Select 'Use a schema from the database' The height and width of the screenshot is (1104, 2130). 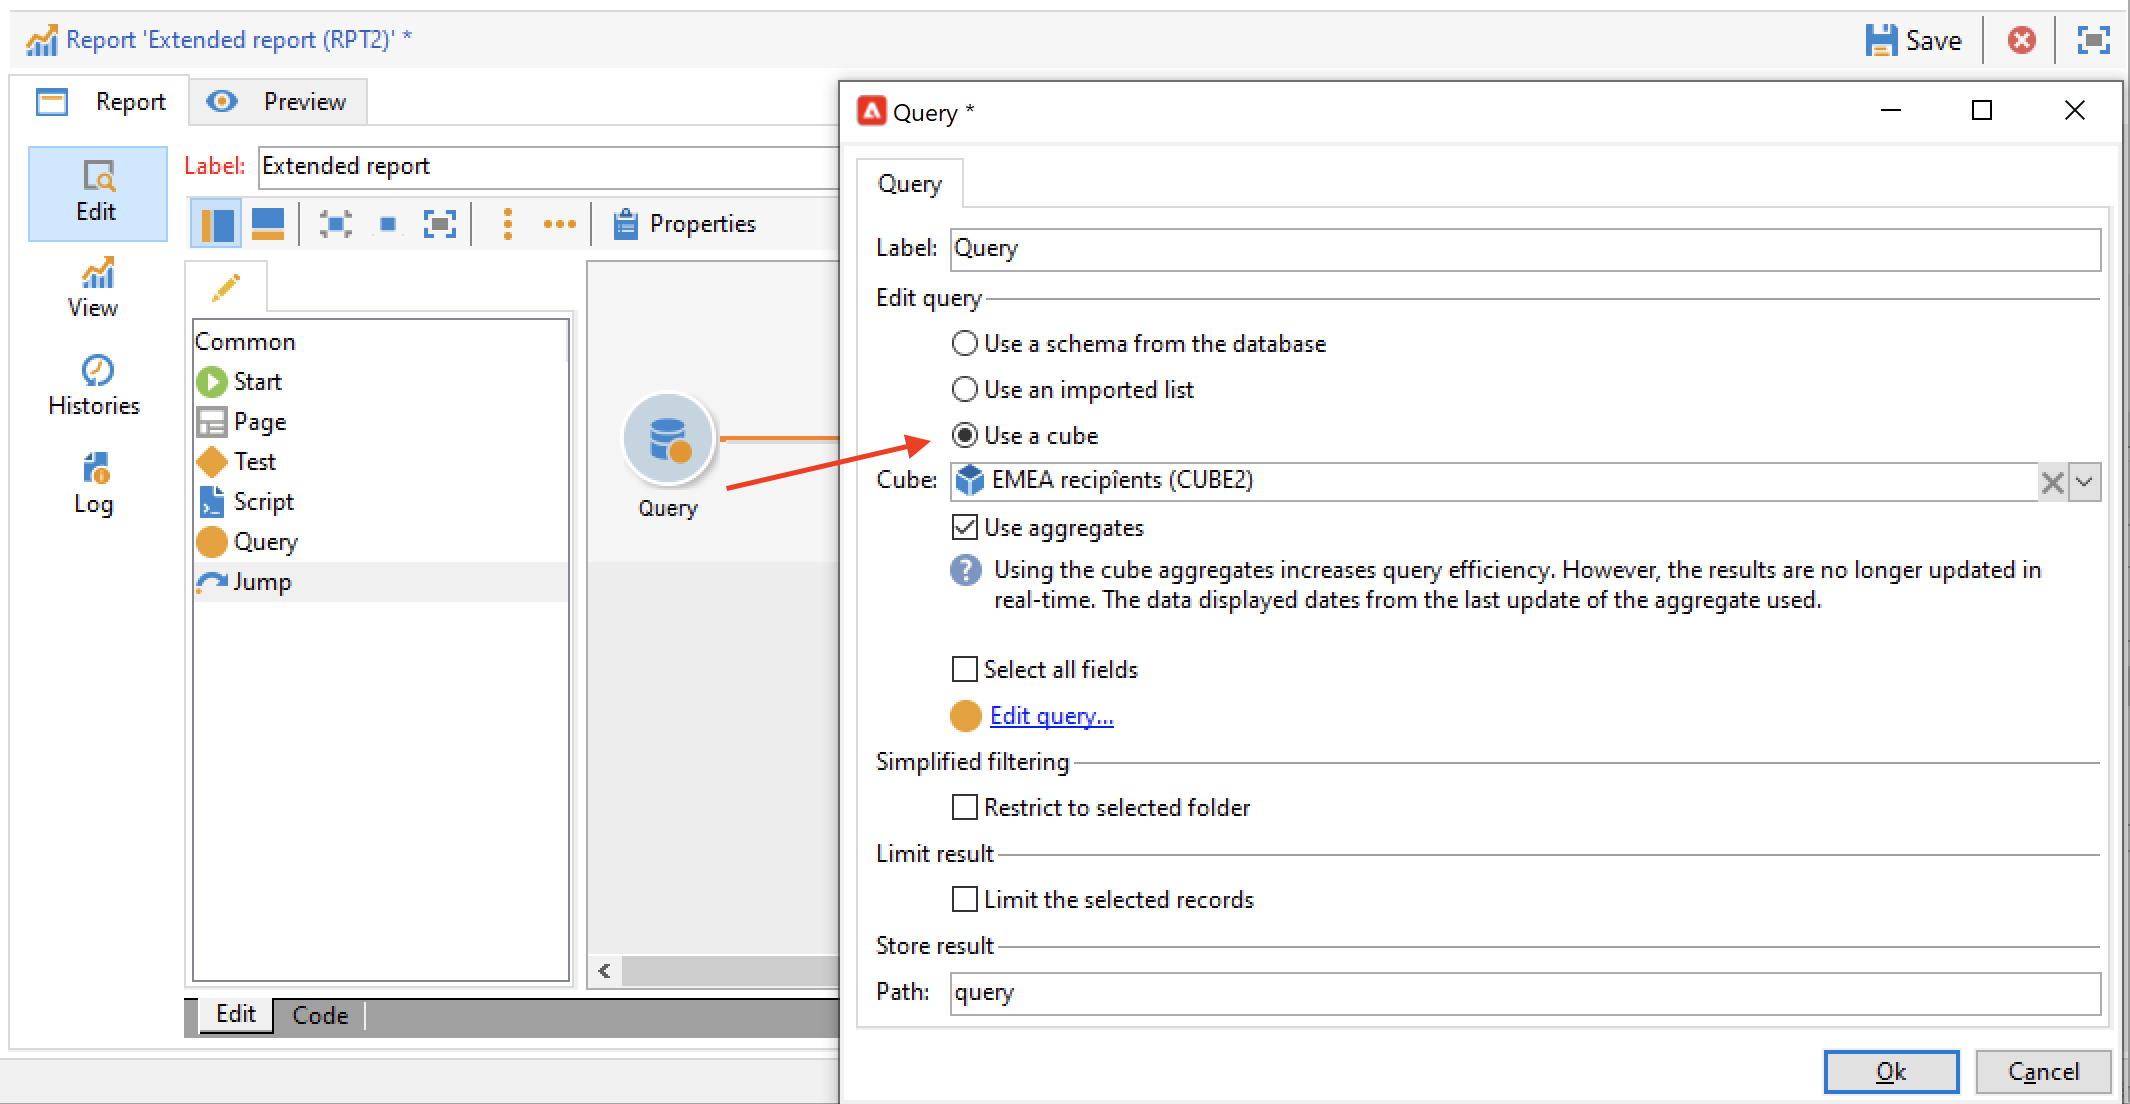(964, 344)
